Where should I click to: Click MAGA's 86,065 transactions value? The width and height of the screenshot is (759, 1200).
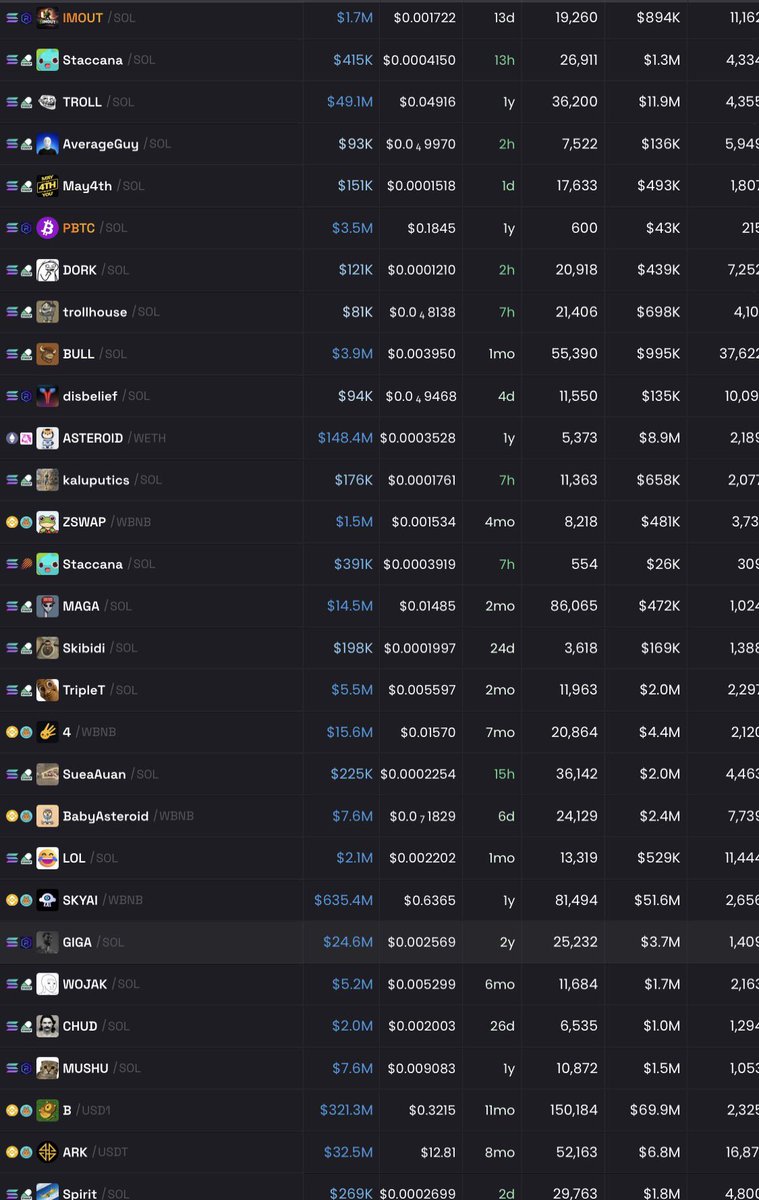574,606
